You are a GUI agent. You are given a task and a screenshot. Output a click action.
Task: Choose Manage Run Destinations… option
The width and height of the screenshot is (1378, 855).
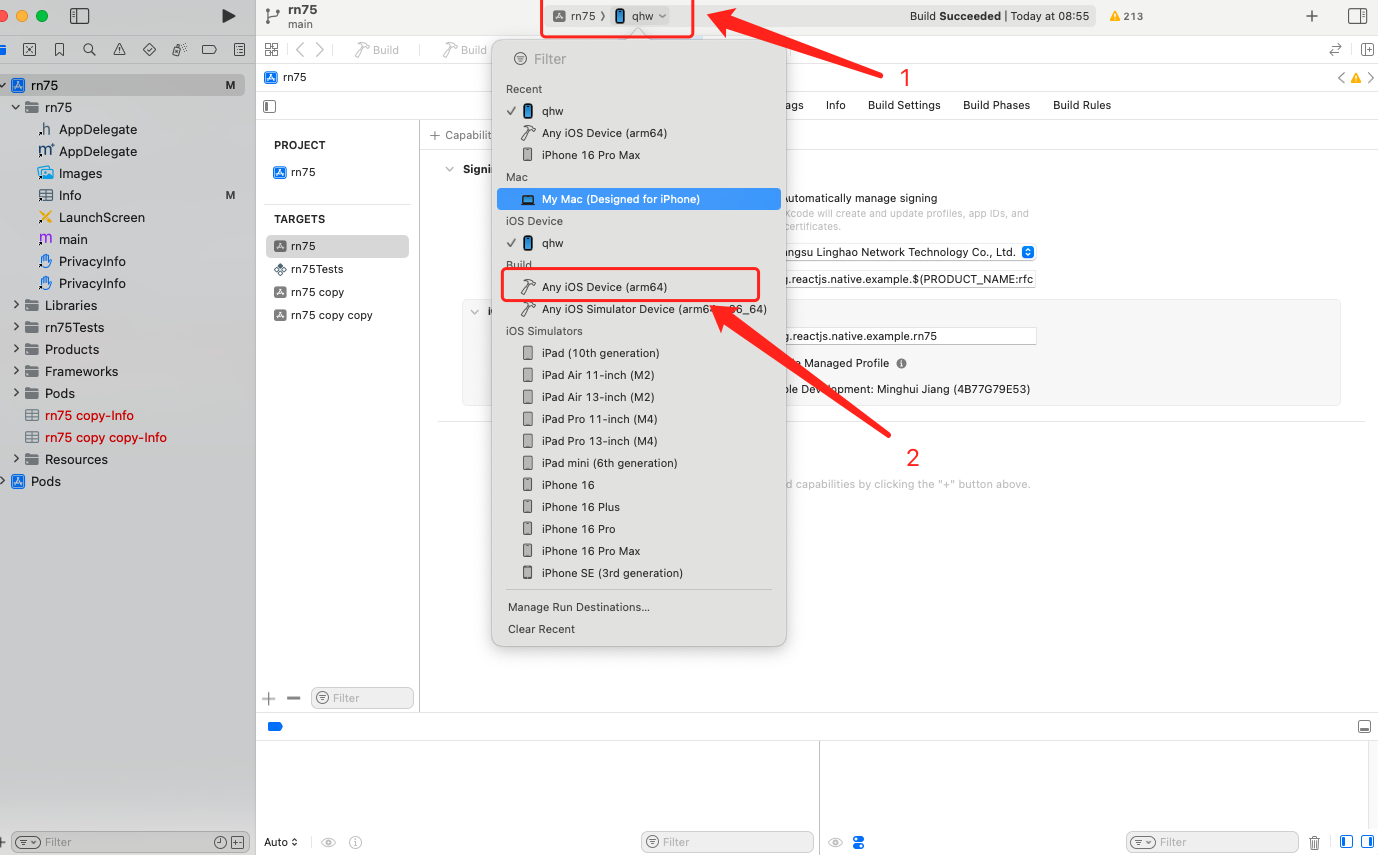coord(578,607)
